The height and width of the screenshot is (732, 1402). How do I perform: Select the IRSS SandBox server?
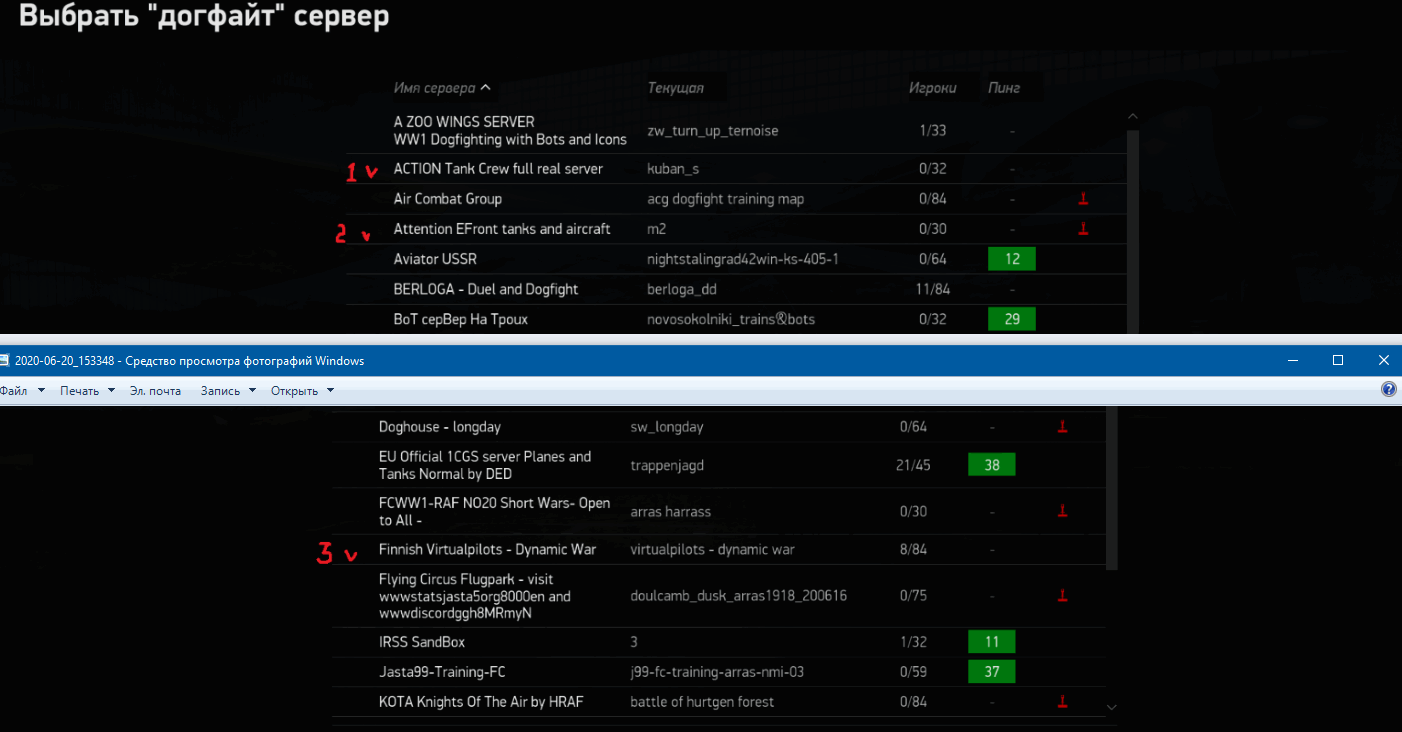point(718,642)
